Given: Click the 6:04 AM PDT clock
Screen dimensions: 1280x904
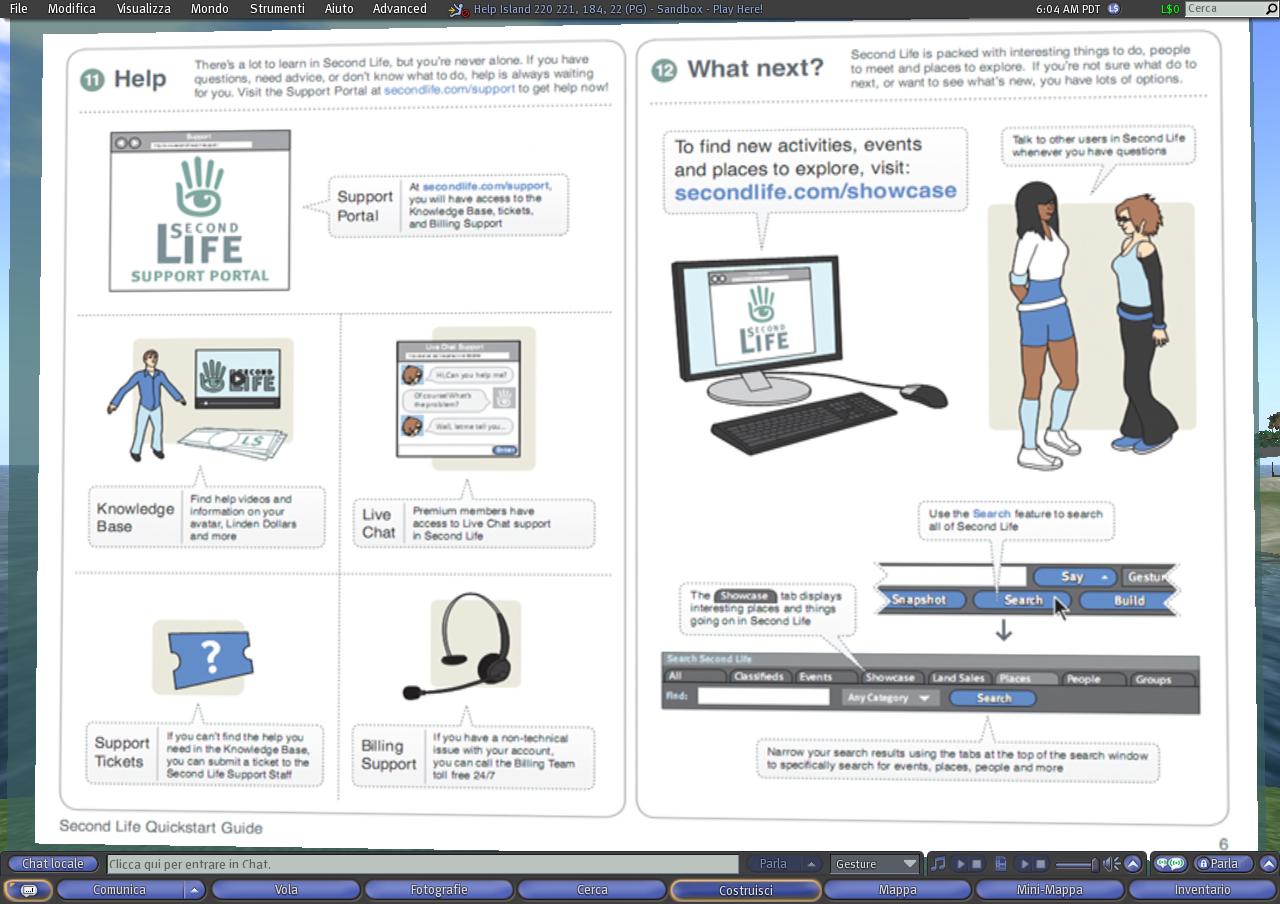Looking at the screenshot, I should tap(1068, 9).
